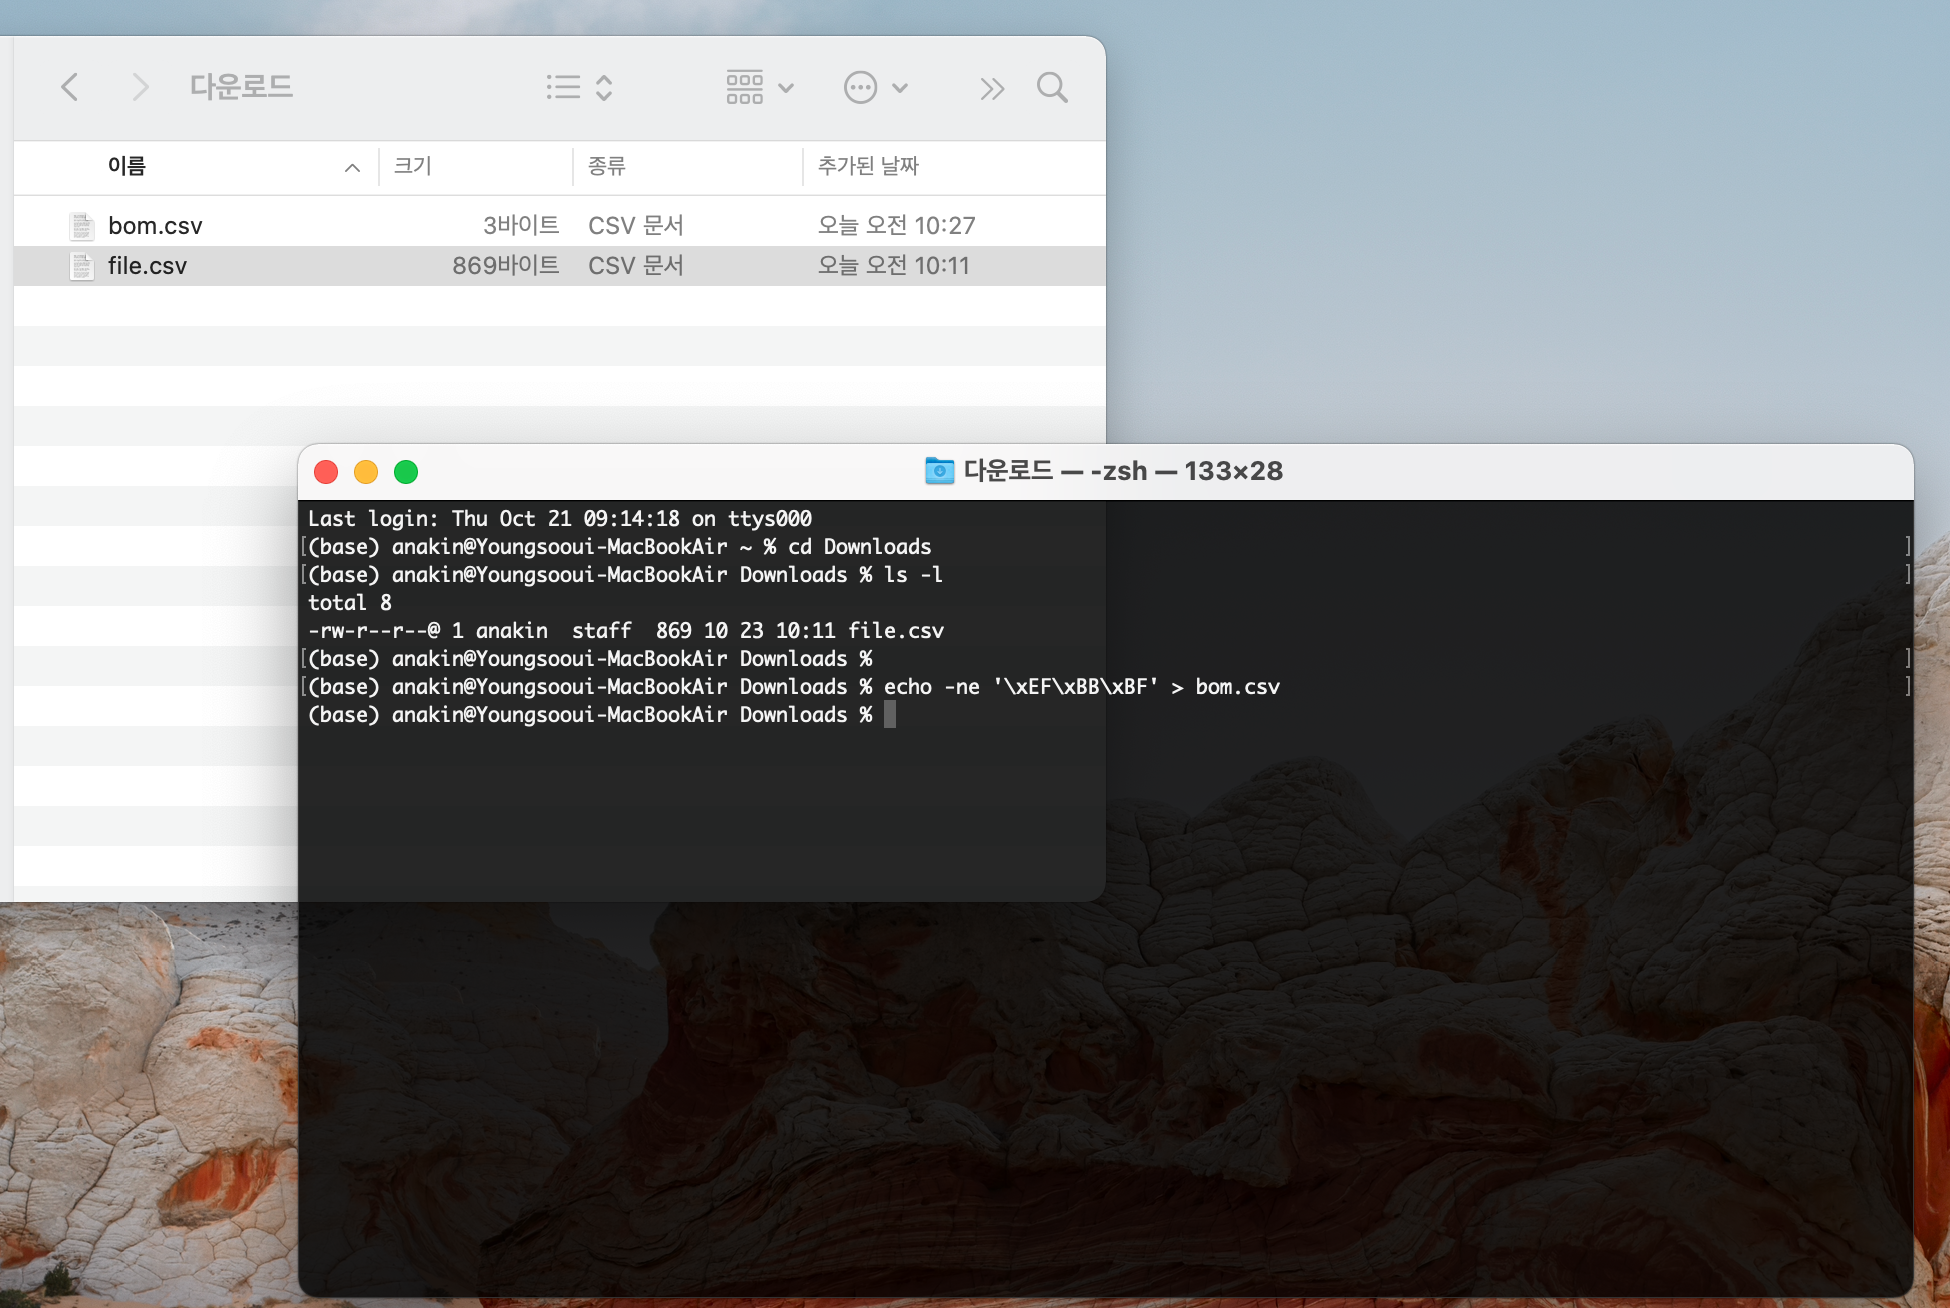Click the Finder forward navigation arrow
The width and height of the screenshot is (1950, 1308).
click(140, 87)
